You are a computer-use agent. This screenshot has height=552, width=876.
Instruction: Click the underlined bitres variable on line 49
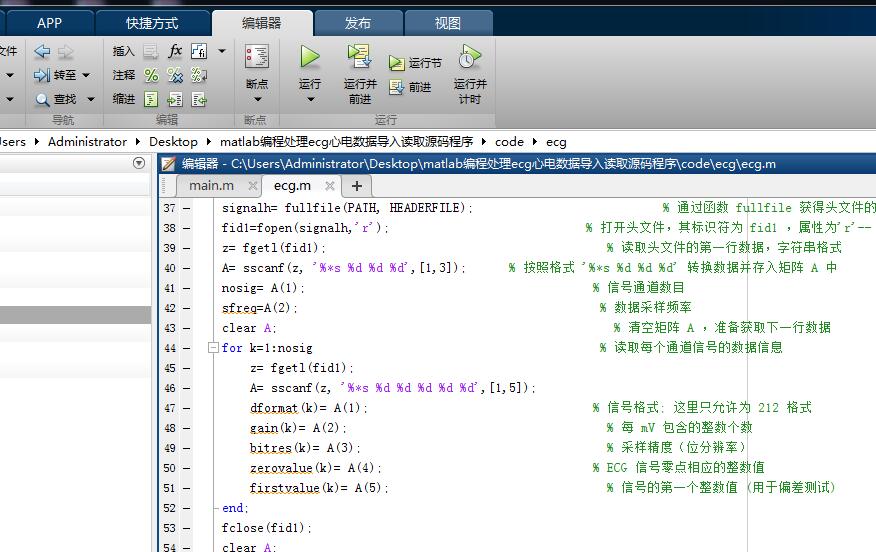[x=270, y=448]
